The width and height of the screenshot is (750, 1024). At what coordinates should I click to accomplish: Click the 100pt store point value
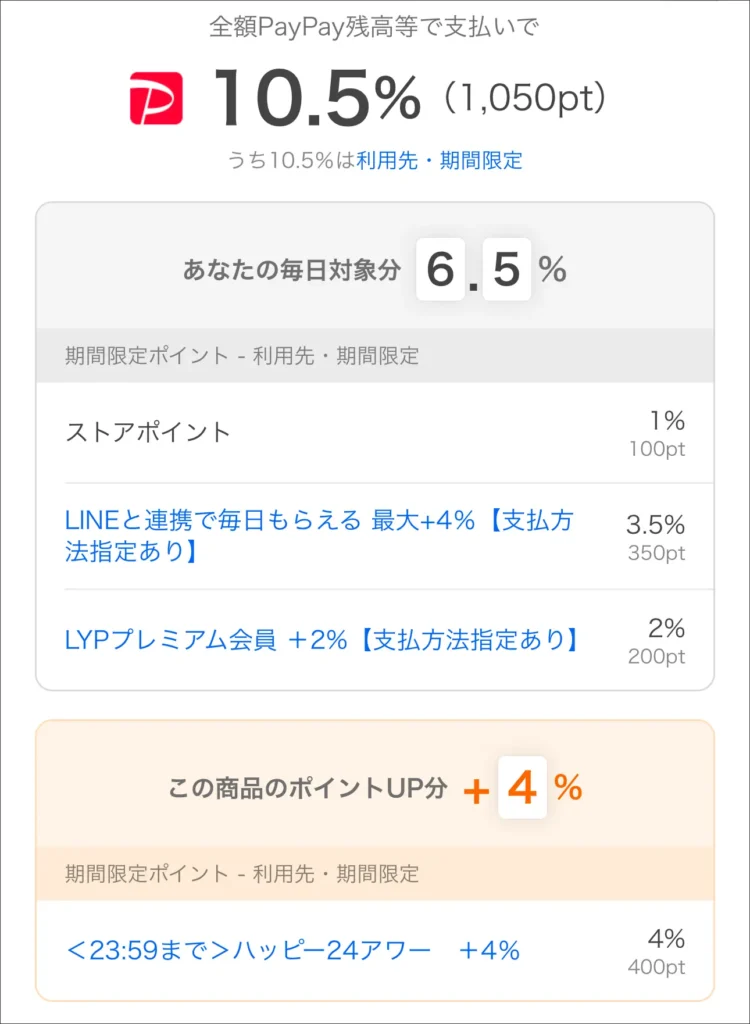pyautogui.click(x=657, y=449)
